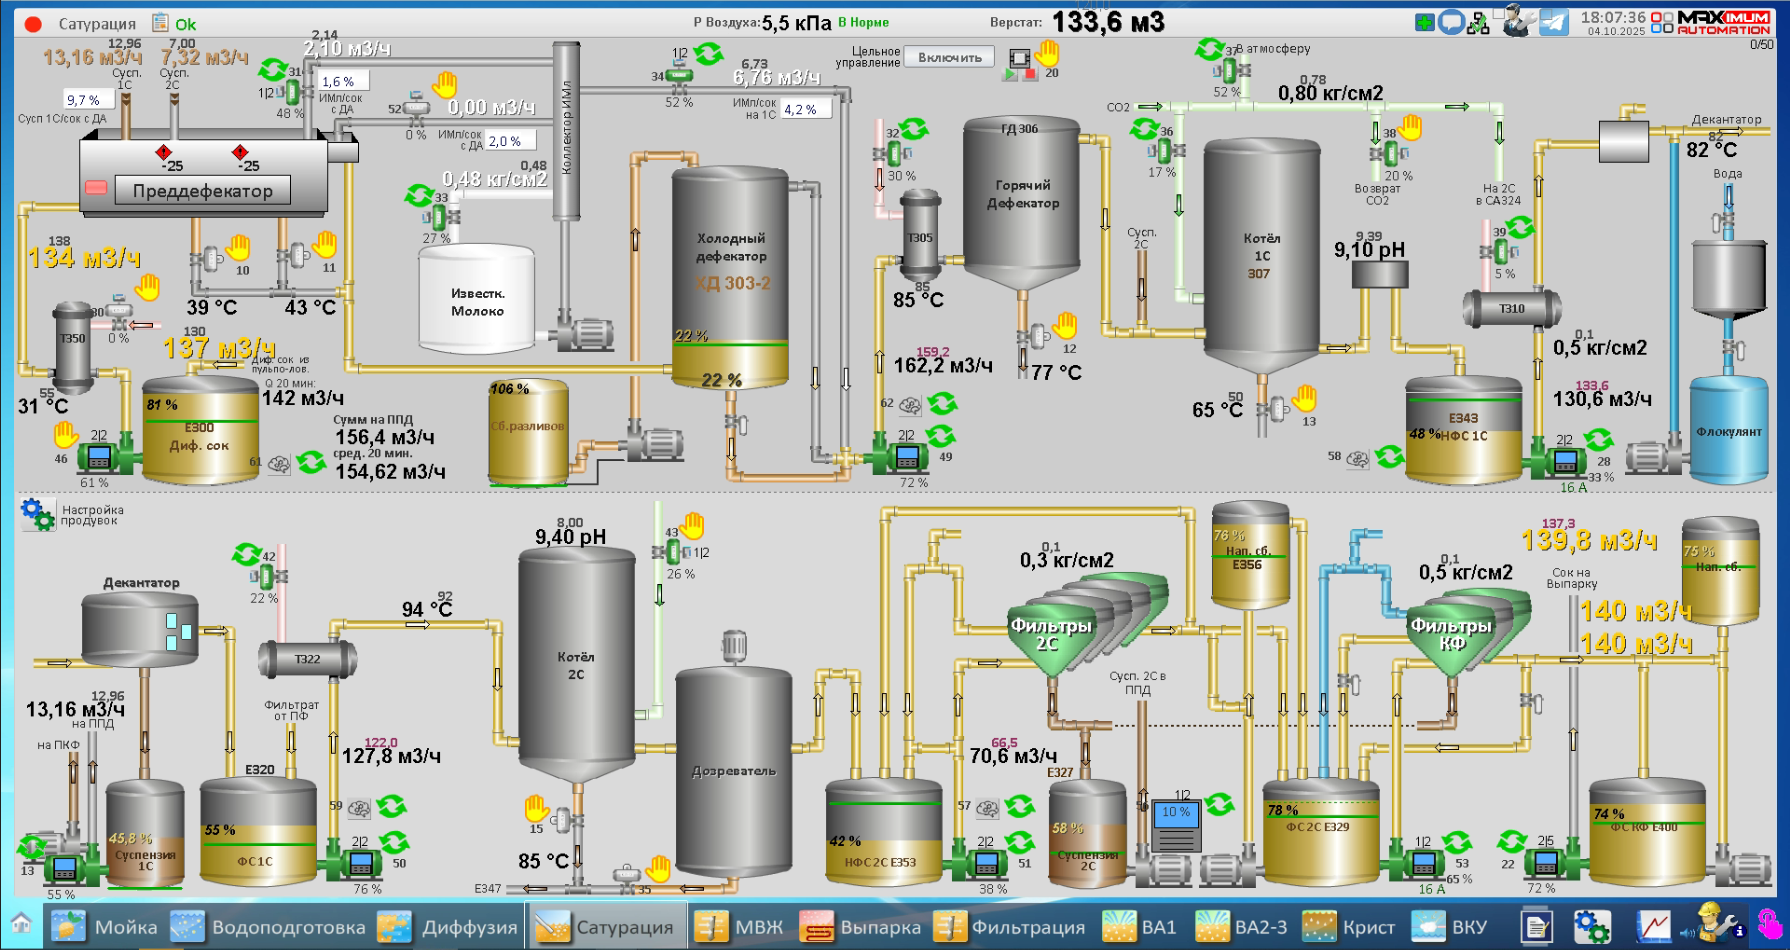Open pump 49 control panel
The image size is (1790, 950).
tap(907, 457)
